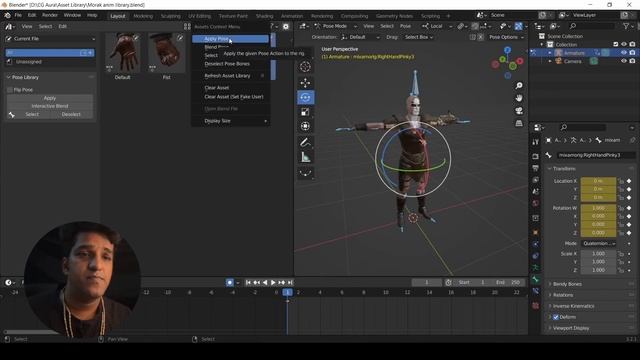The image size is (640, 360).
Task: Click the auto keying record button
Action: click(230, 282)
